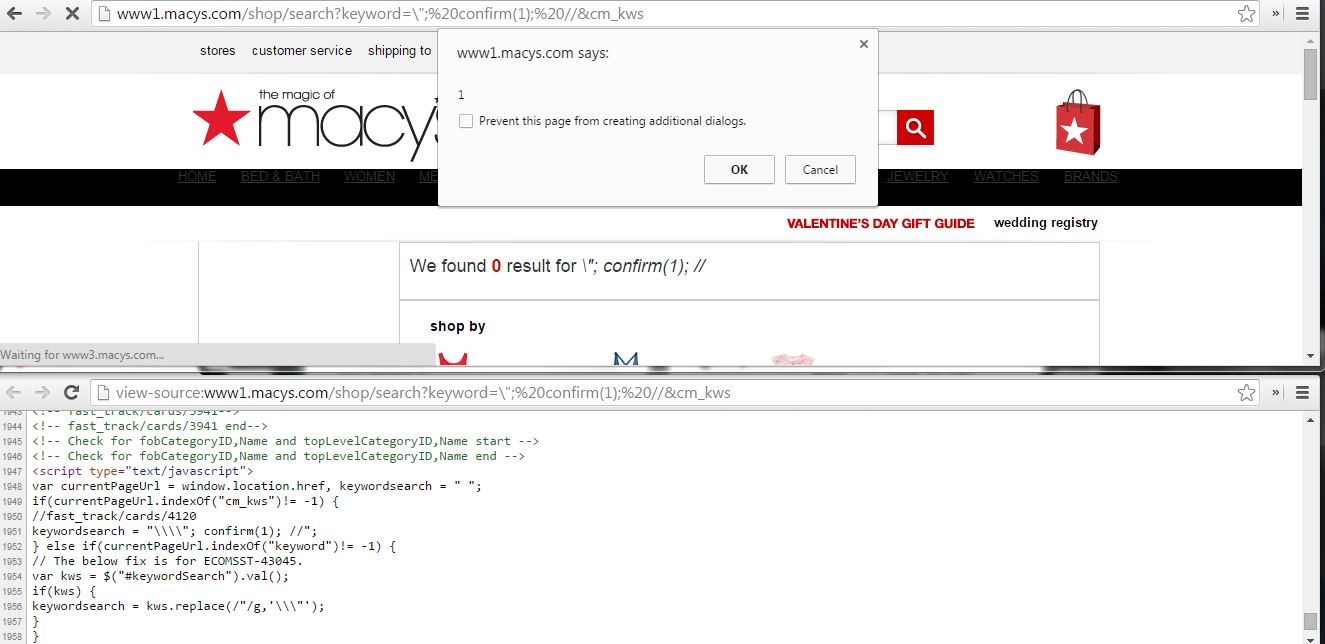Open the Chrome menu in top browser

point(1302,14)
